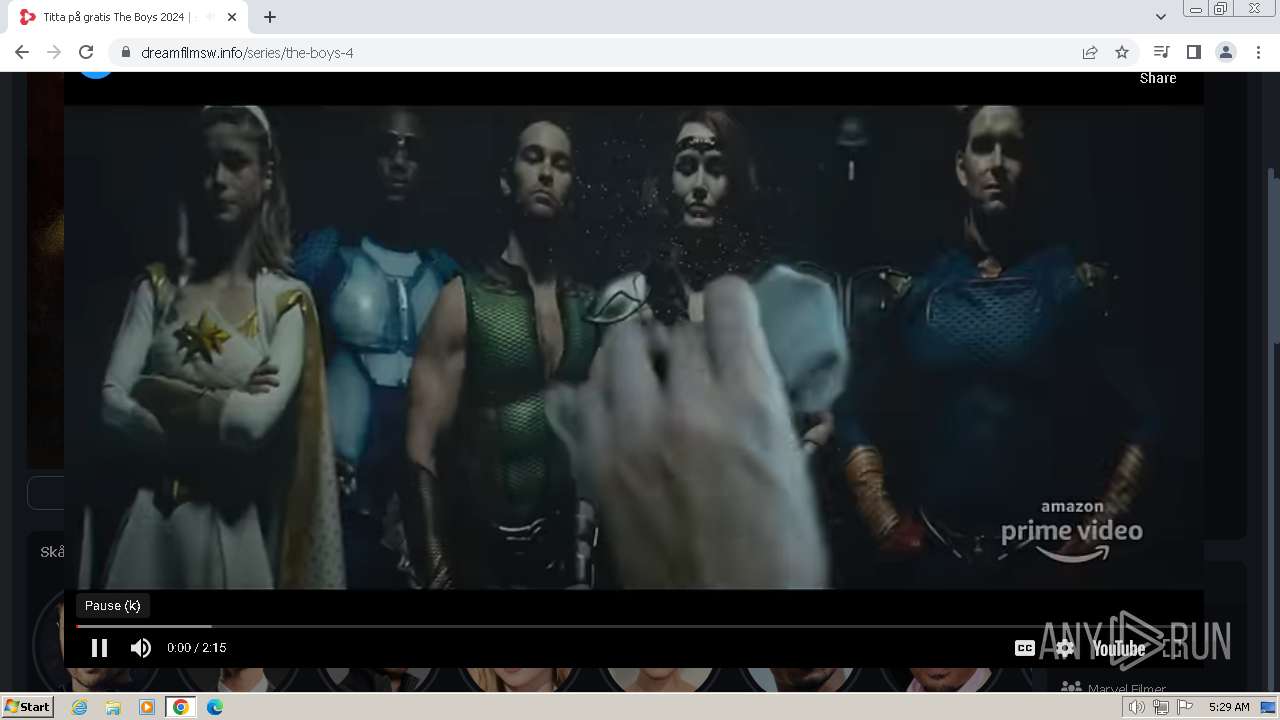Open the Chrome three-dot menu
This screenshot has height=720, width=1280.
point(1258,52)
